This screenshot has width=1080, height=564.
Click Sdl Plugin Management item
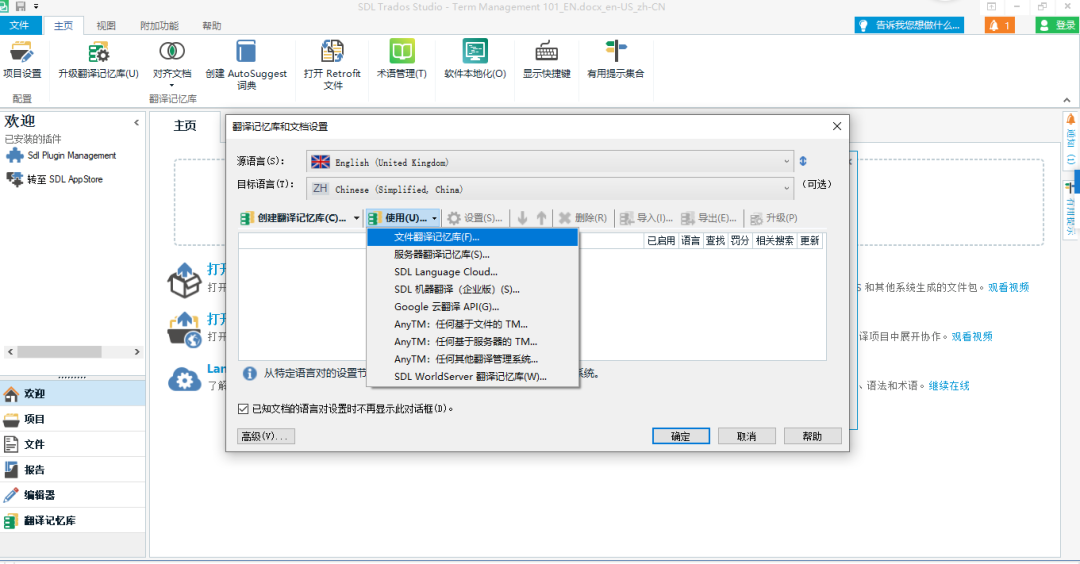click(61, 156)
